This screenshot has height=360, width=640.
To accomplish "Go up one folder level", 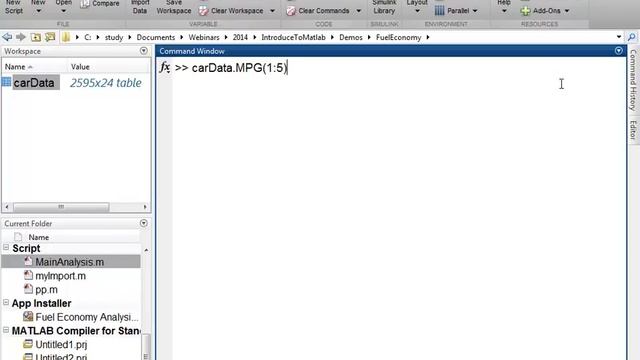I will [36, 38].
